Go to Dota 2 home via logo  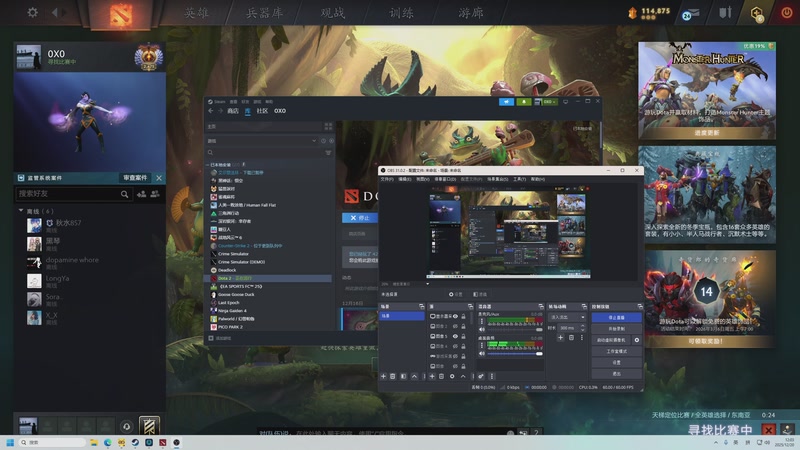coord(121,13)
